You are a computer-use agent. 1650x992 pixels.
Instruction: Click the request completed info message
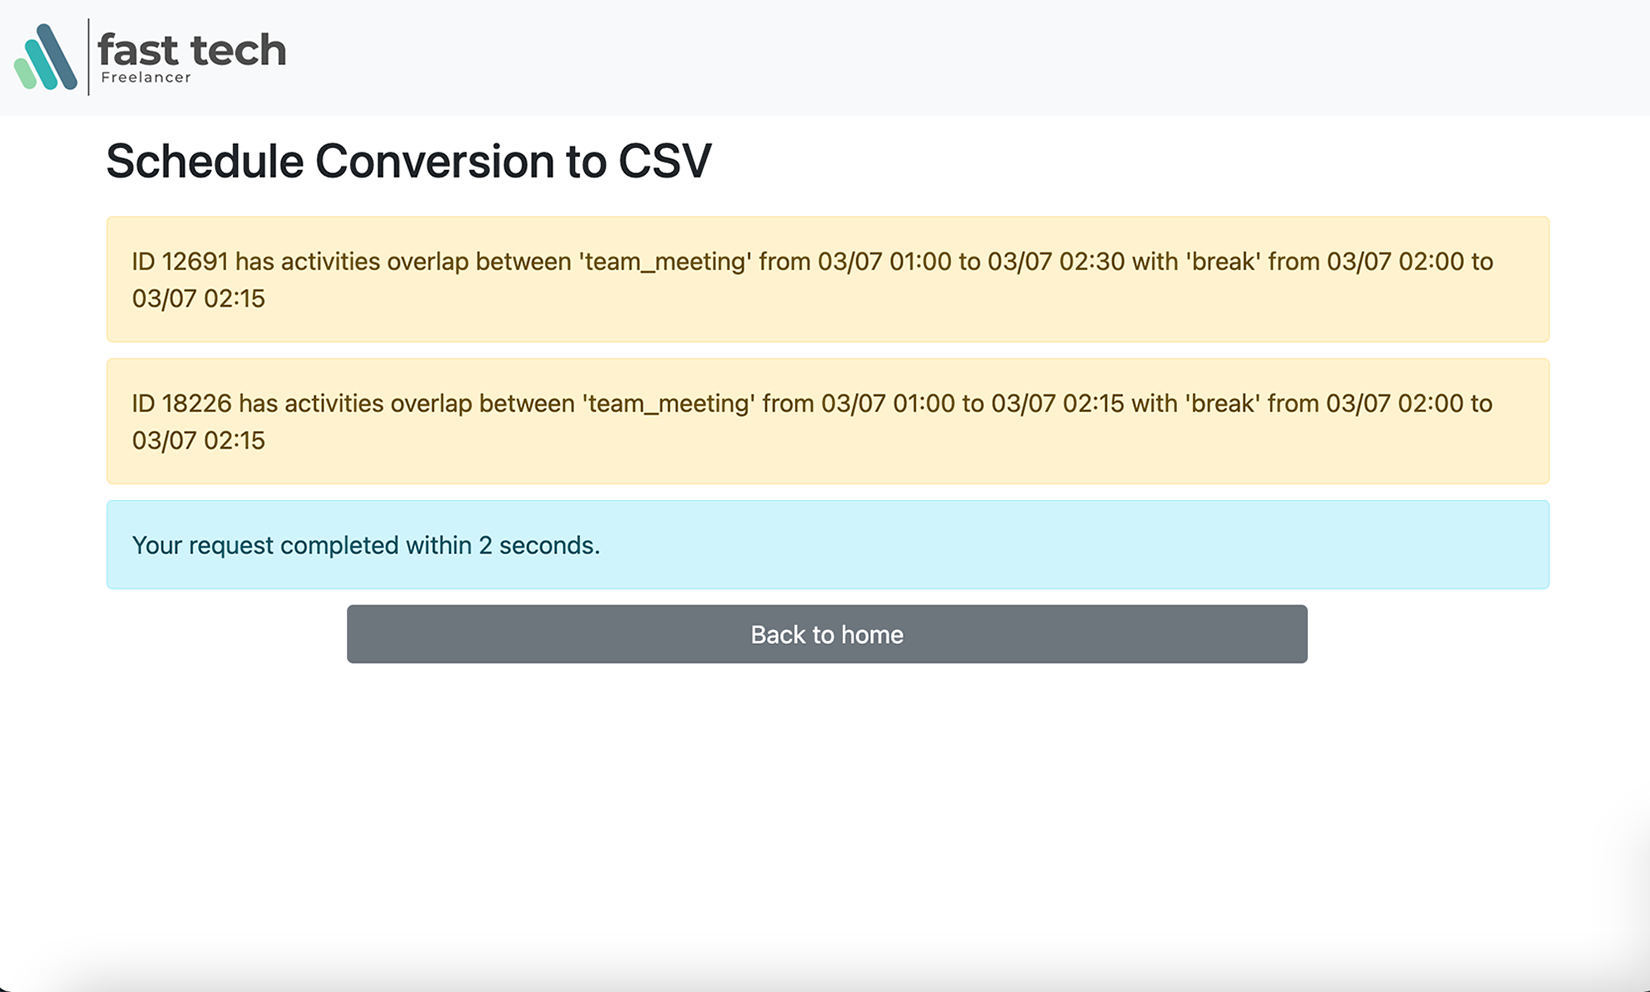827,545
